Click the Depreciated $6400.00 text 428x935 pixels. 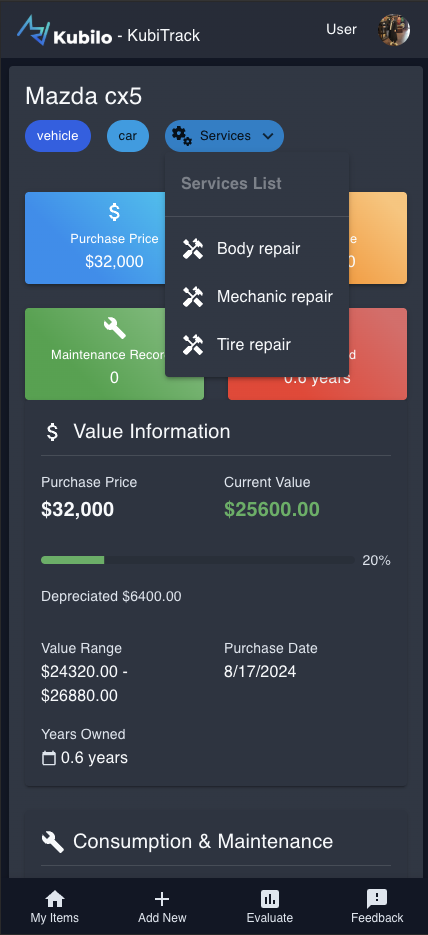click(111, 596)
